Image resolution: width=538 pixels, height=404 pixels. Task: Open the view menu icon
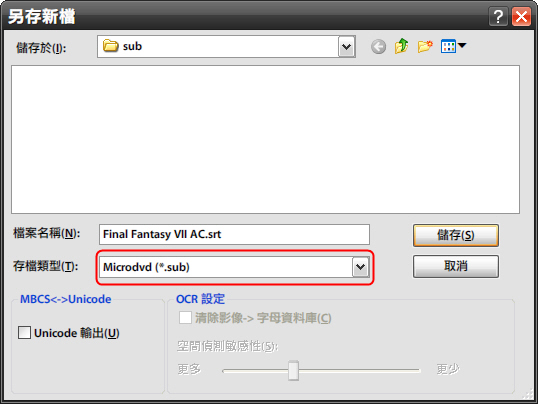click(x=448, y=46)
